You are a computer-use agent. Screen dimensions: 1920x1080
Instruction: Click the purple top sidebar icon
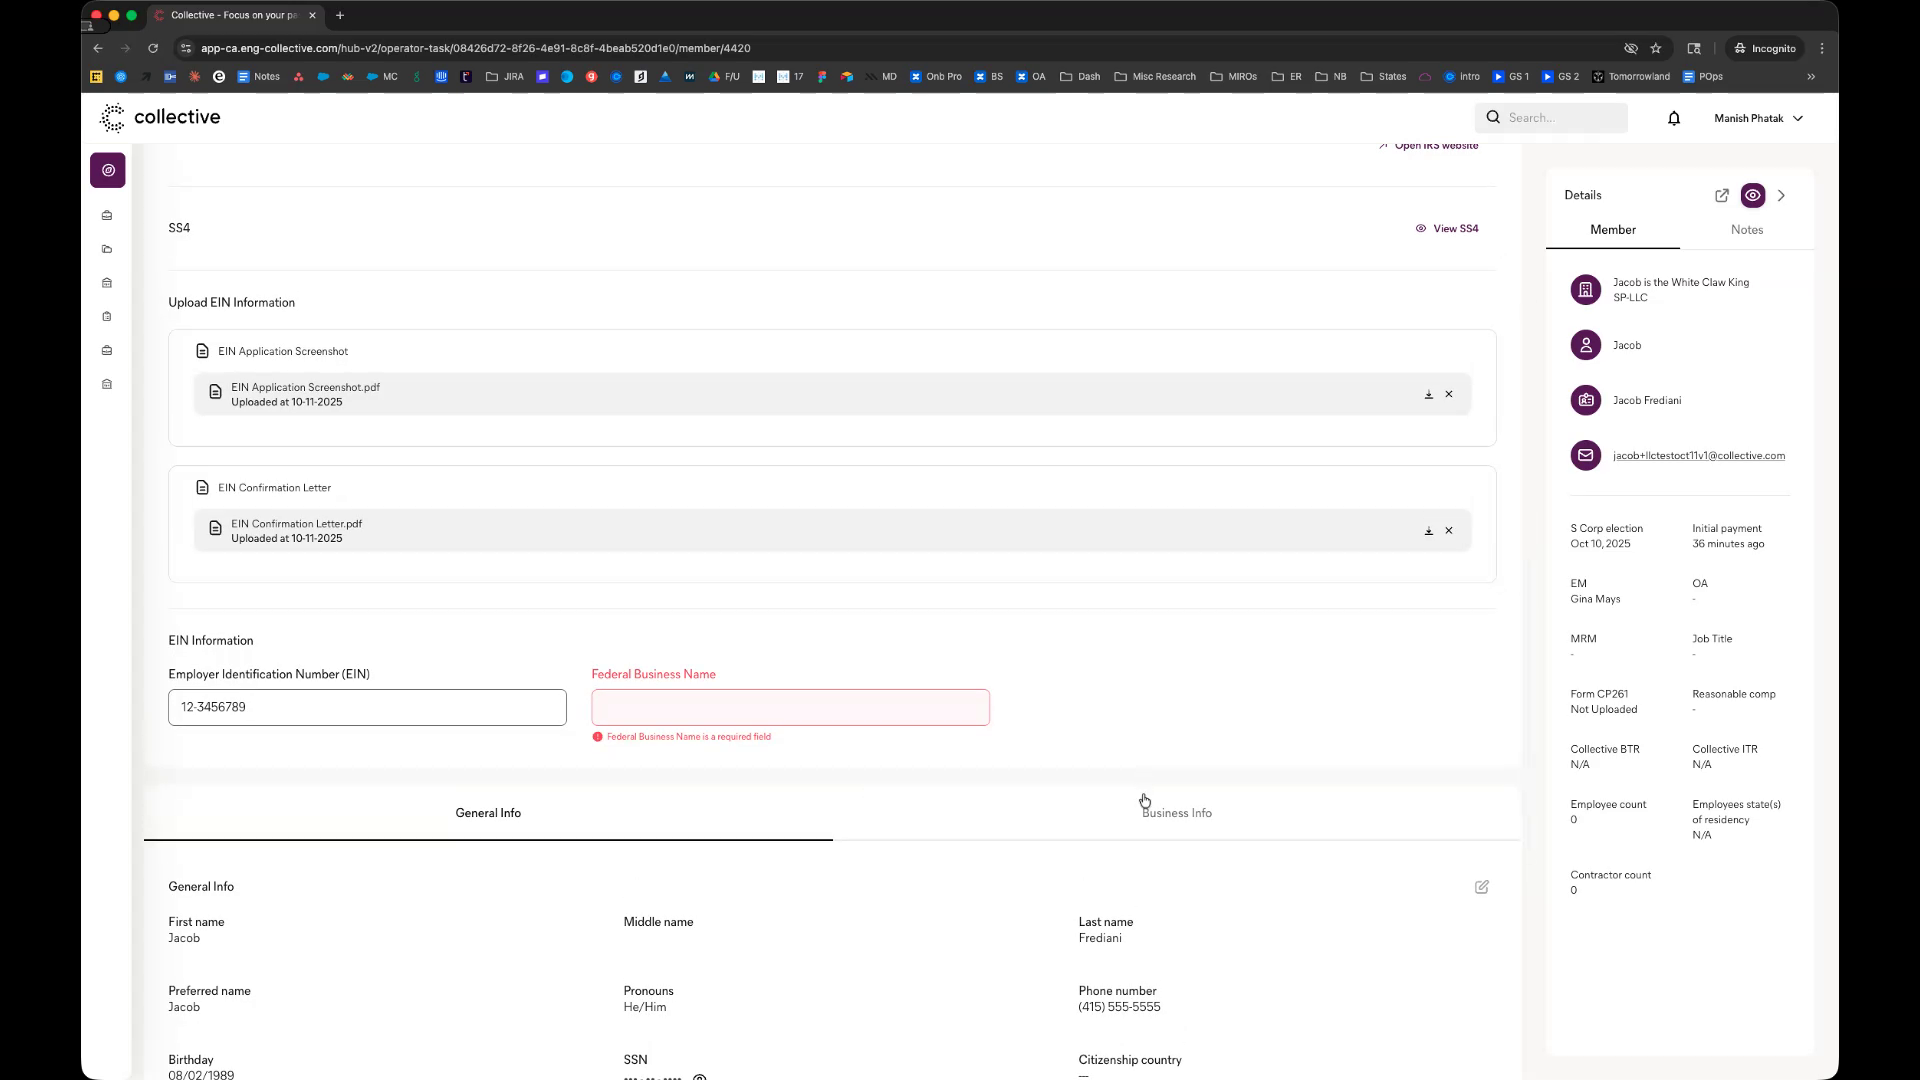[108, 171]
